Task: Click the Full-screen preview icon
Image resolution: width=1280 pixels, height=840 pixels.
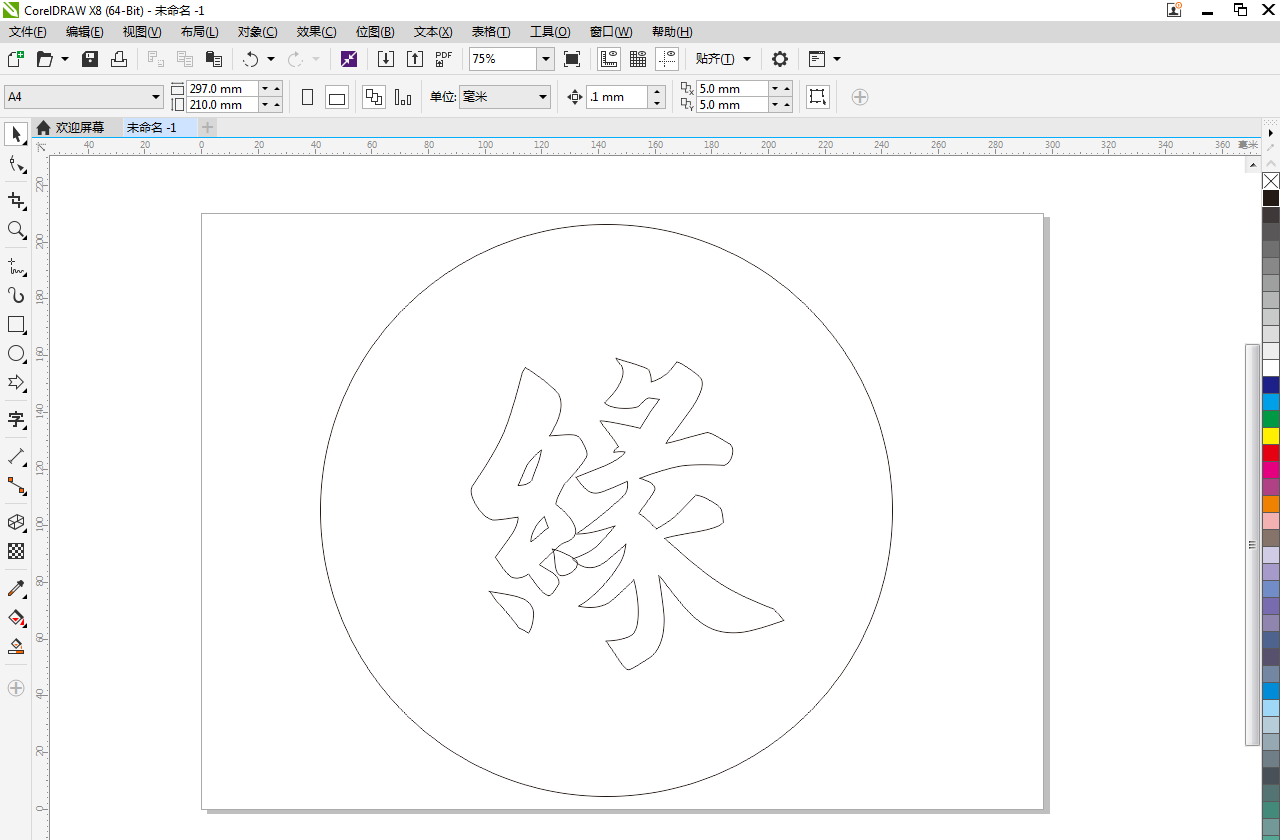Action: tap(572, 59)
